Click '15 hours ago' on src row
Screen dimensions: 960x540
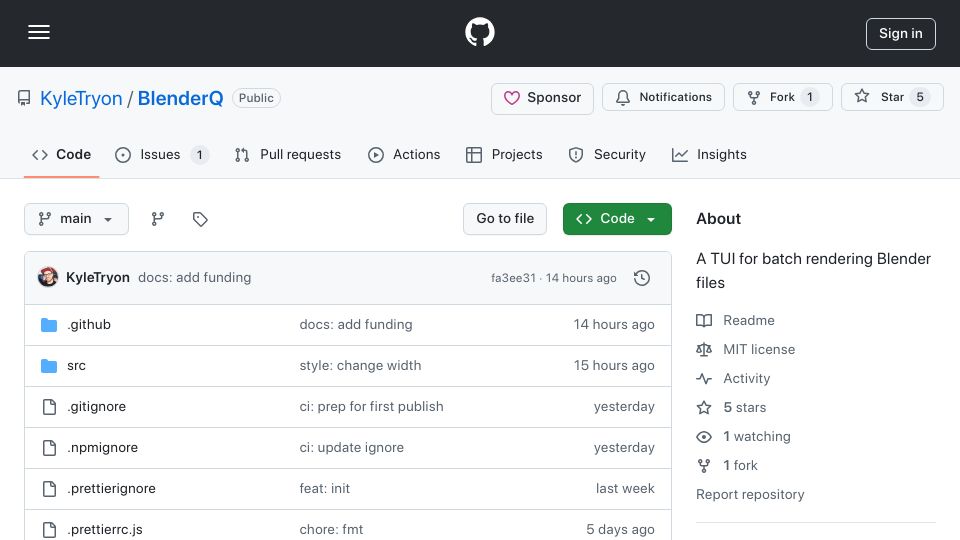(x=613, y=366)
